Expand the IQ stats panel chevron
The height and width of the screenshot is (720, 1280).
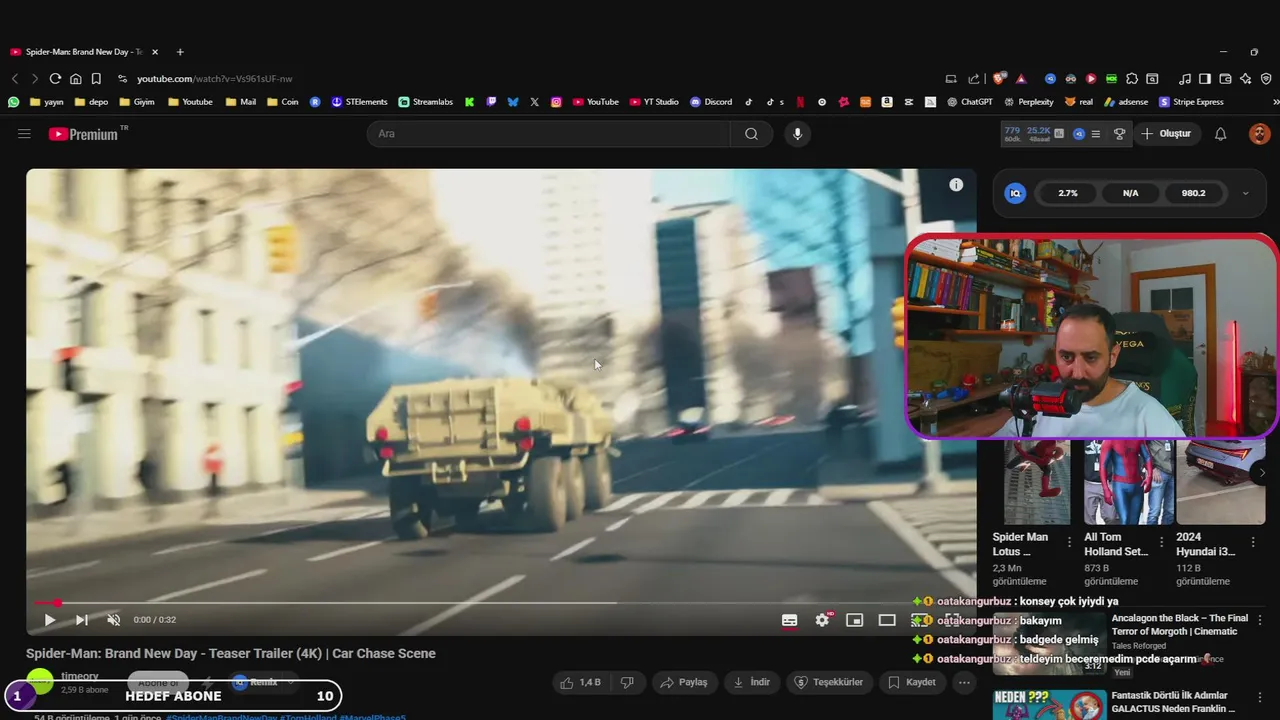coord(1245,193)
